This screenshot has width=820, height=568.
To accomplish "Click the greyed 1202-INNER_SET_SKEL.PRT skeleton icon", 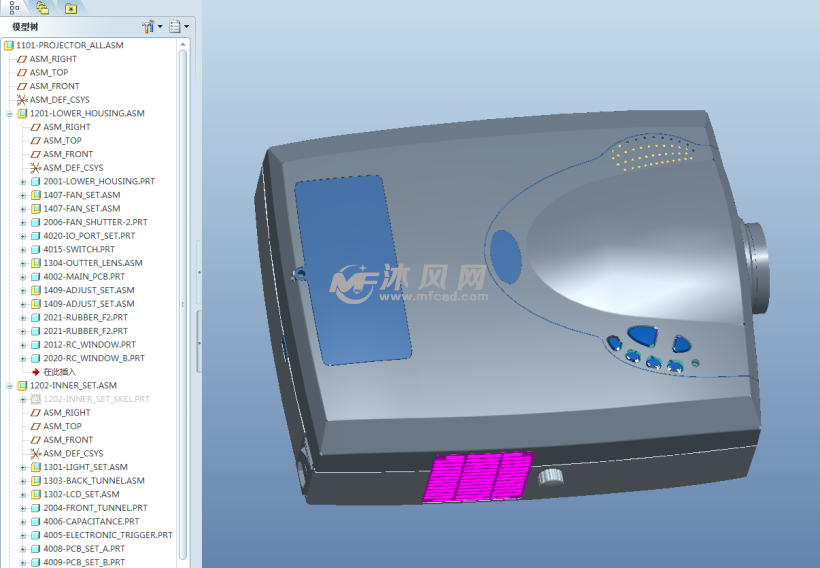I will point(35,399).
